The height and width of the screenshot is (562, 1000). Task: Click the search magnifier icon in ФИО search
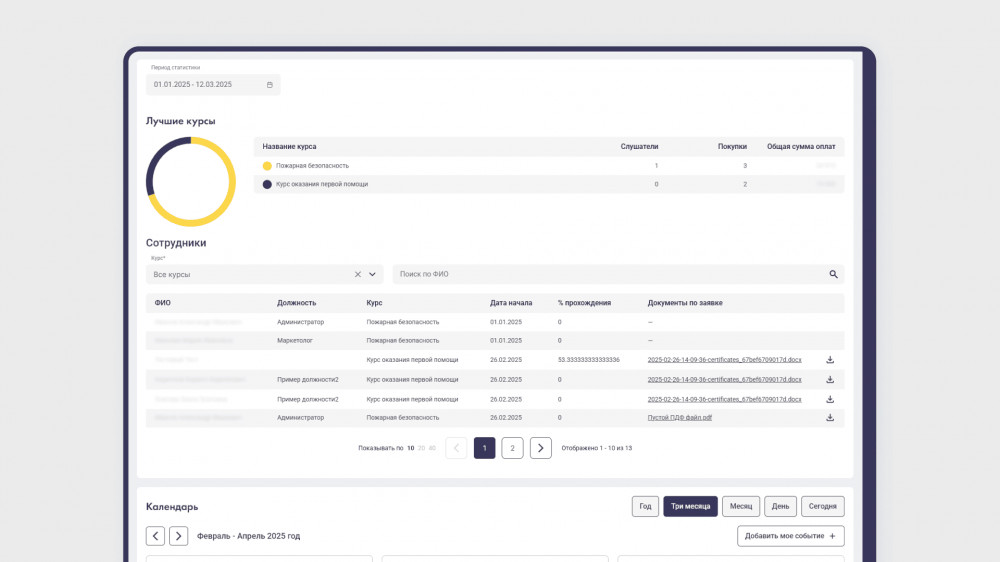click(x=833, y=274)
